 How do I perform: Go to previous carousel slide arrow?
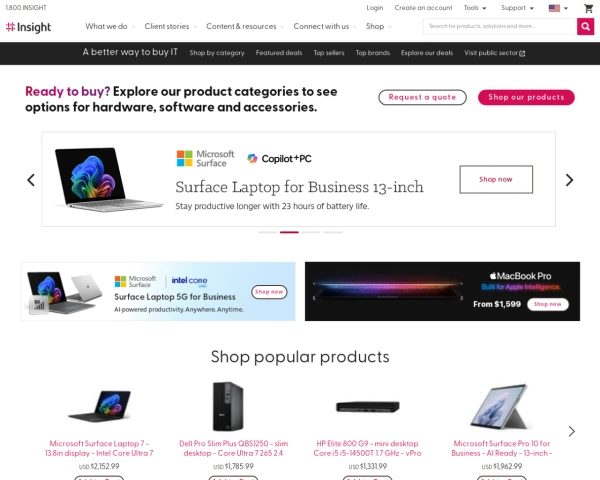[x=31, y=180]
